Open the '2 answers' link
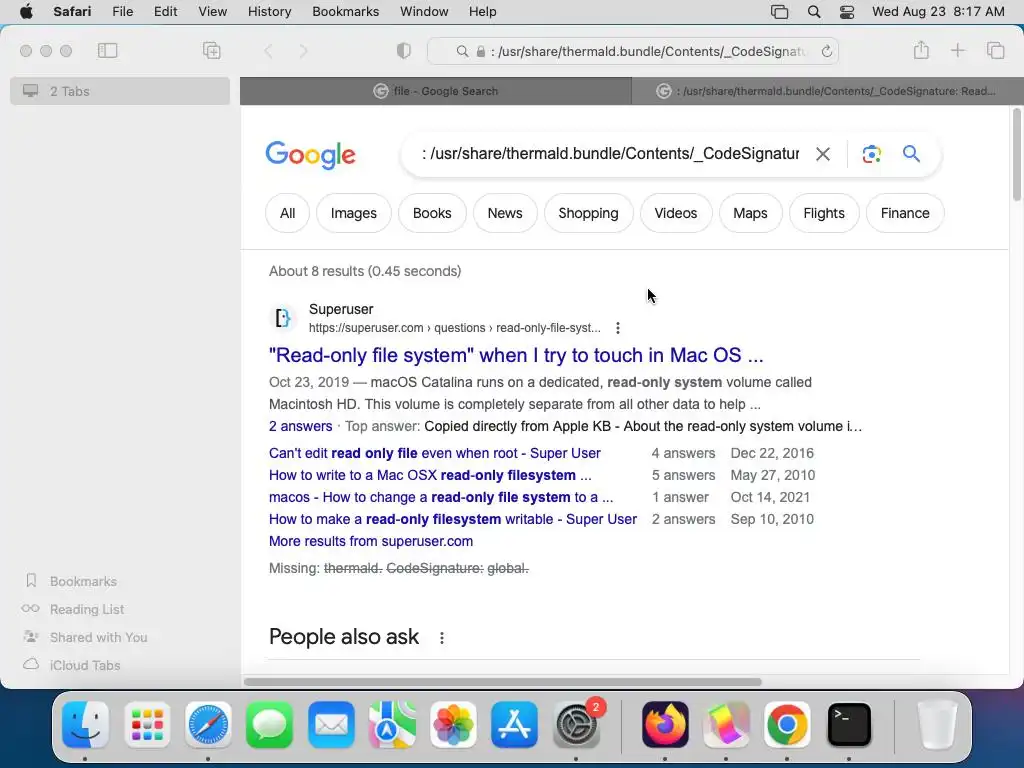 pos(300,426)
